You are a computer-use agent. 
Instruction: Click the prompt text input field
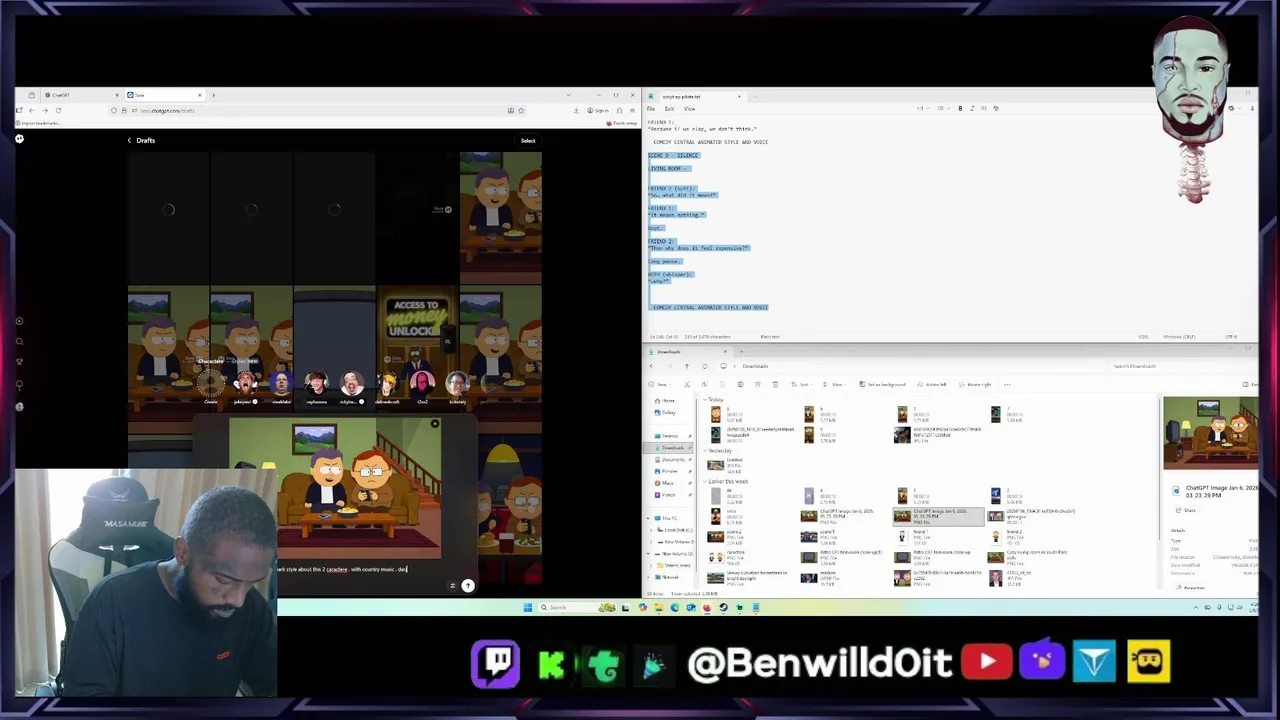343,569
